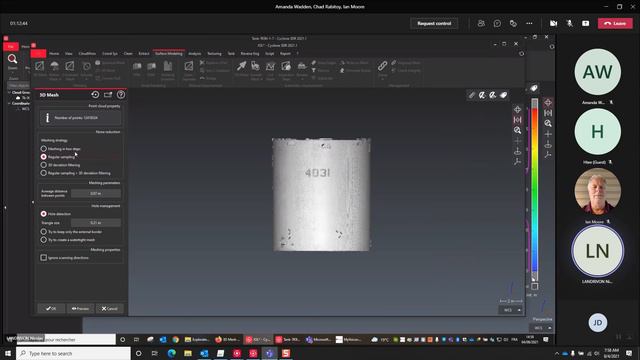The image size is (640, 360).
Task: Select 'Try to keep only the external border'
Action: click(x=44, y=232)
